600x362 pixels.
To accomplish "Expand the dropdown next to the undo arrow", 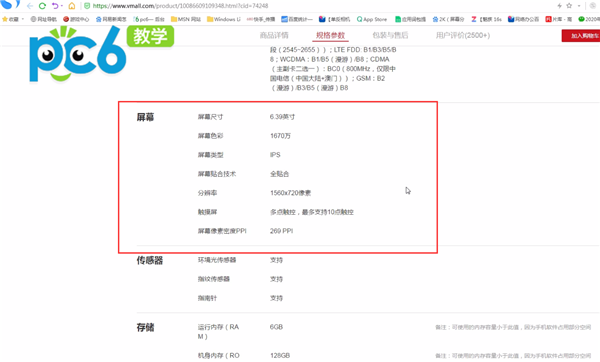I will point(62,6).
